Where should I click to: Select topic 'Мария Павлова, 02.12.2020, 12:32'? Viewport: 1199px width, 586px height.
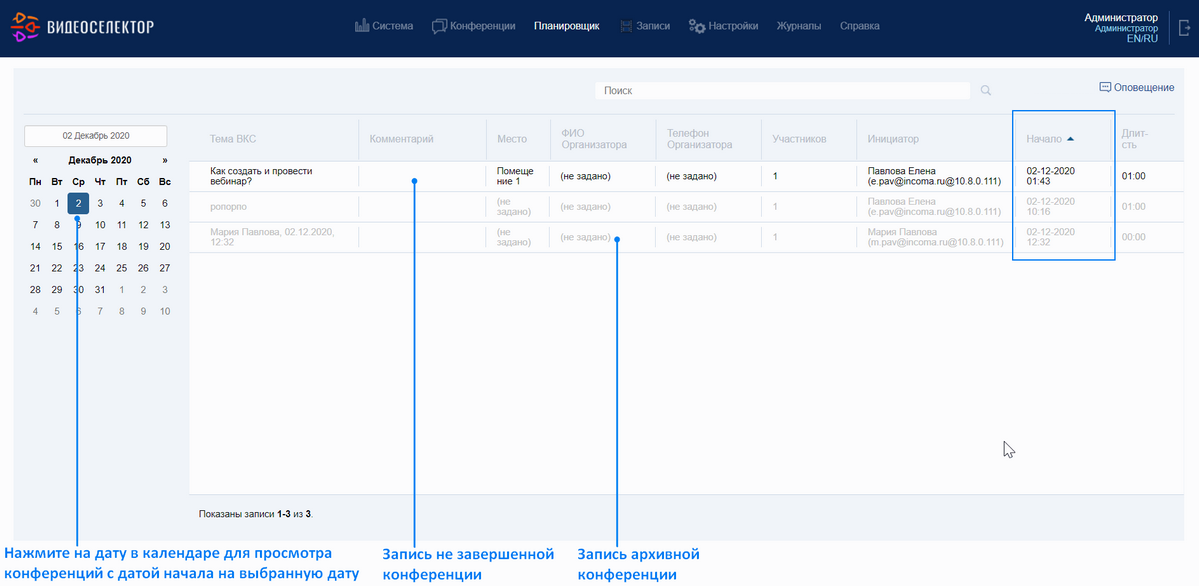pos(272,237)
